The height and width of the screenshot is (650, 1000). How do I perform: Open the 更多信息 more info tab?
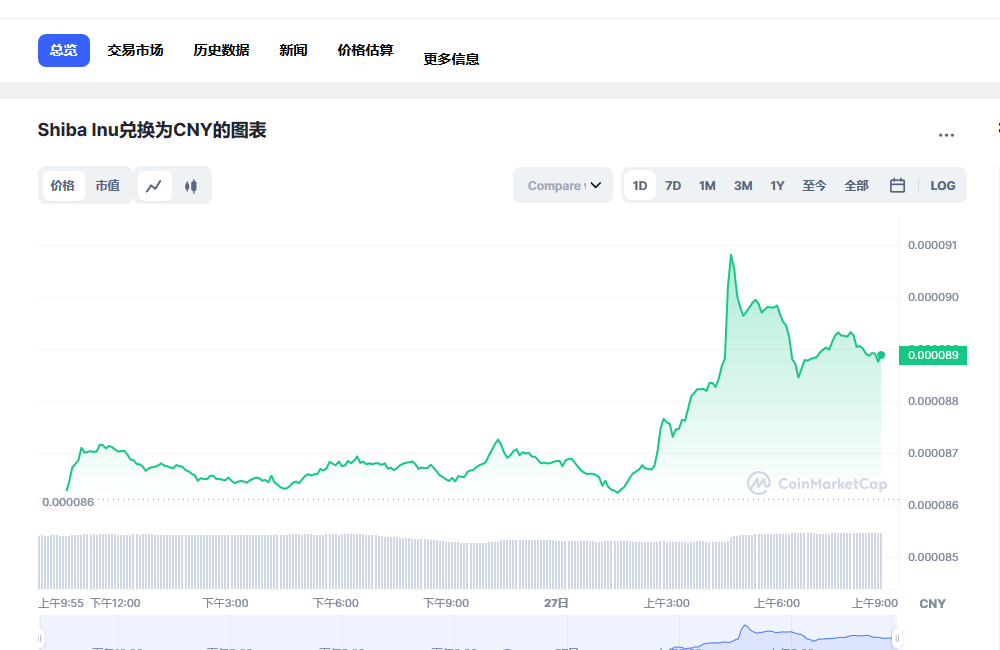pos(452,59)
